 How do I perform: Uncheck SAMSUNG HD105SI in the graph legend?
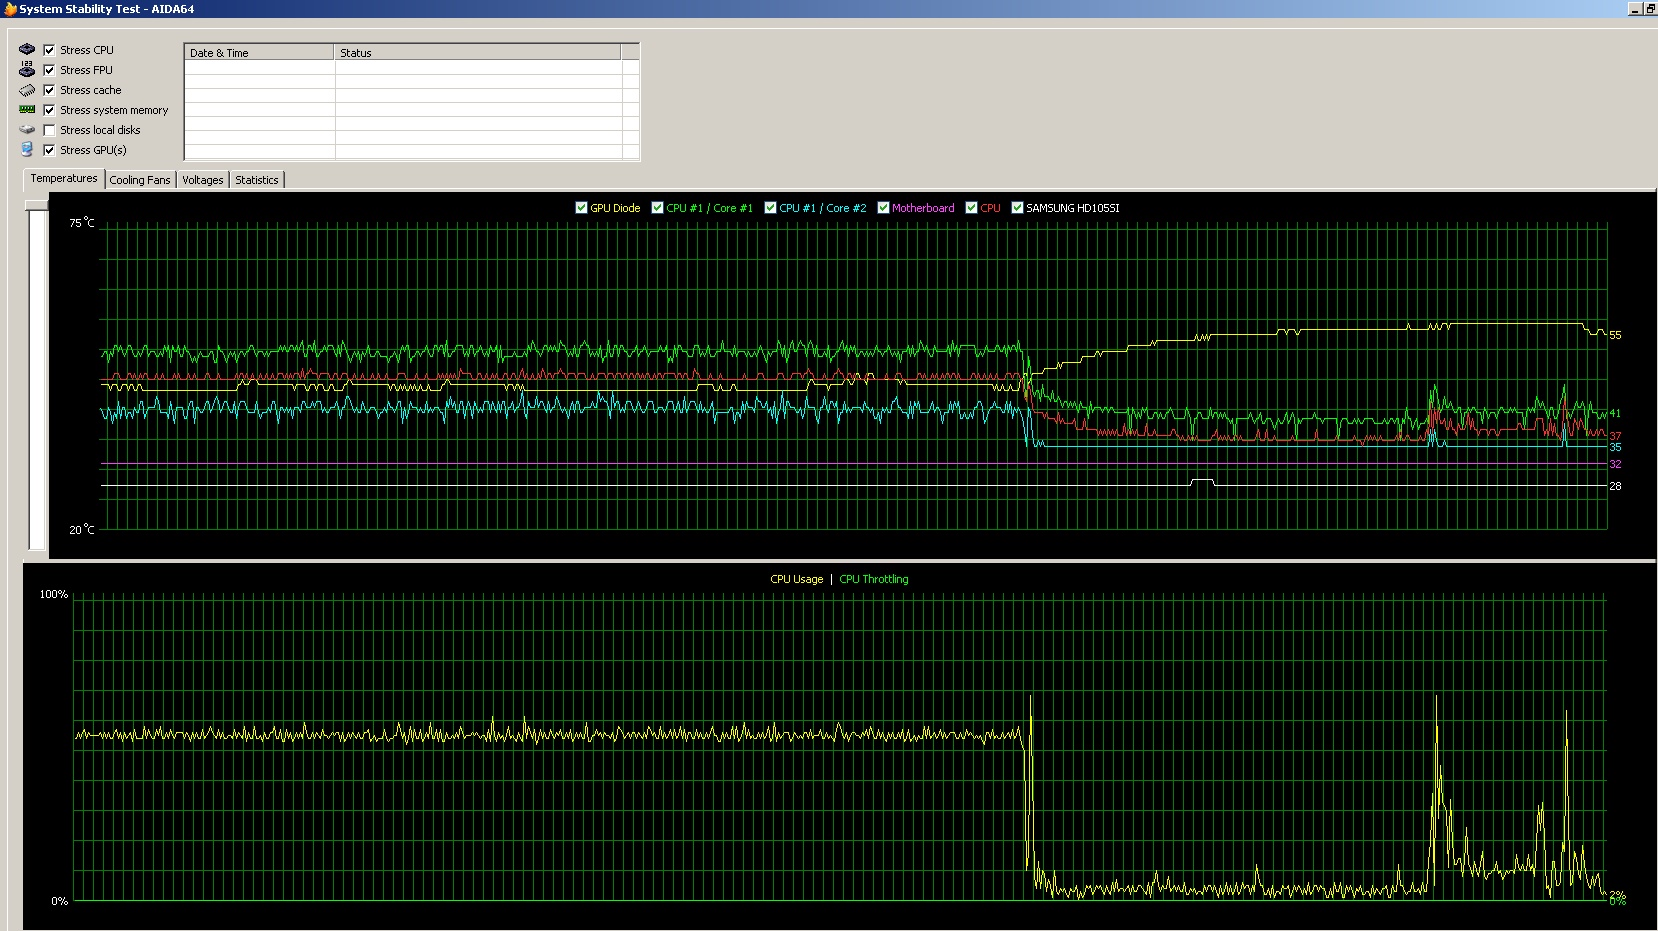coord(1017,208)
